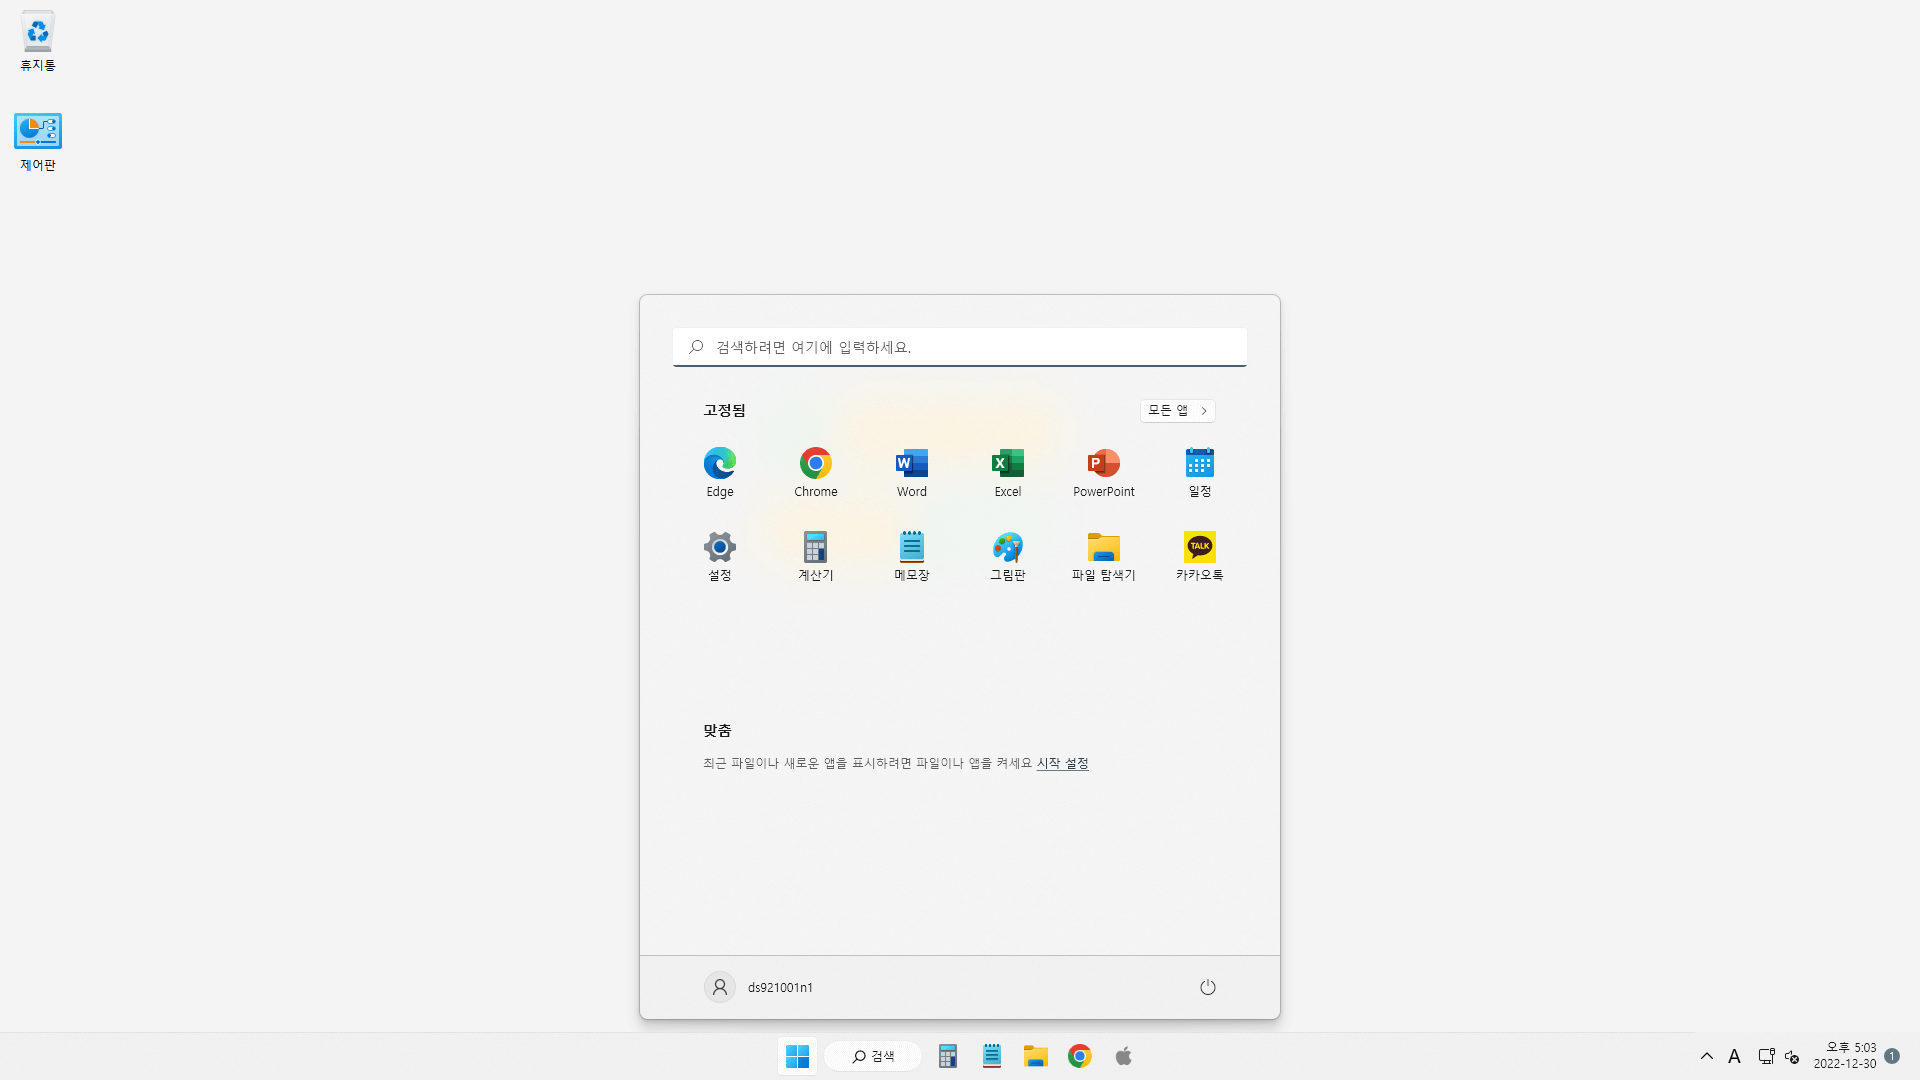Open the notepad icon on the taskbar

(992, 1056)
